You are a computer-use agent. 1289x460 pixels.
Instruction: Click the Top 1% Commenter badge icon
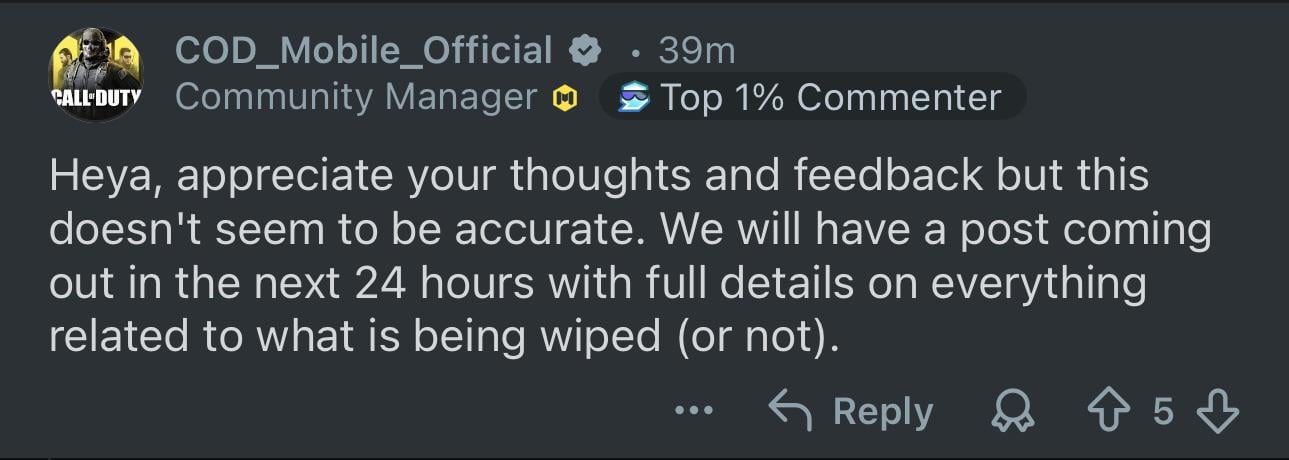click(633, 98)
